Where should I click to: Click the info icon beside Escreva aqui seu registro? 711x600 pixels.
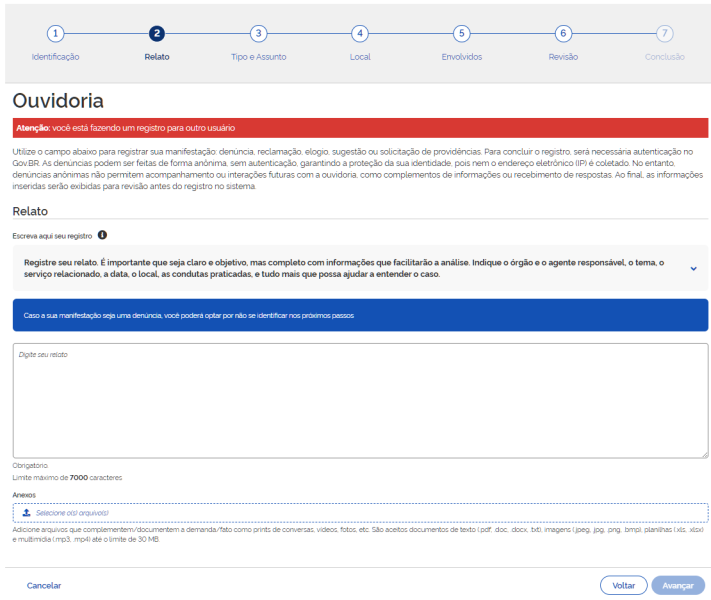(x=102, y=235)
